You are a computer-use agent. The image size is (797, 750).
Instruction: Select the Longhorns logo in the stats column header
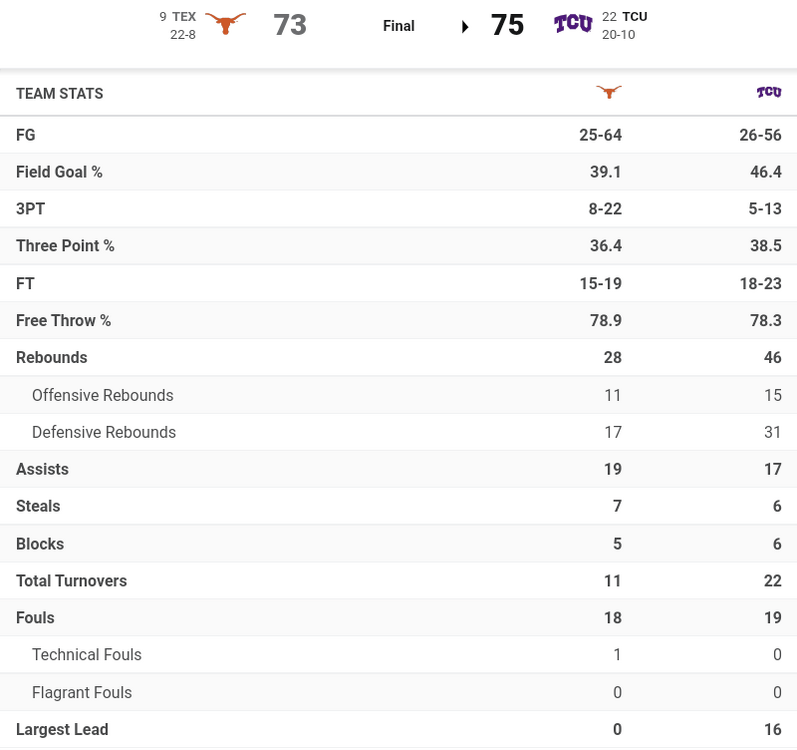[x=608, y=92]
